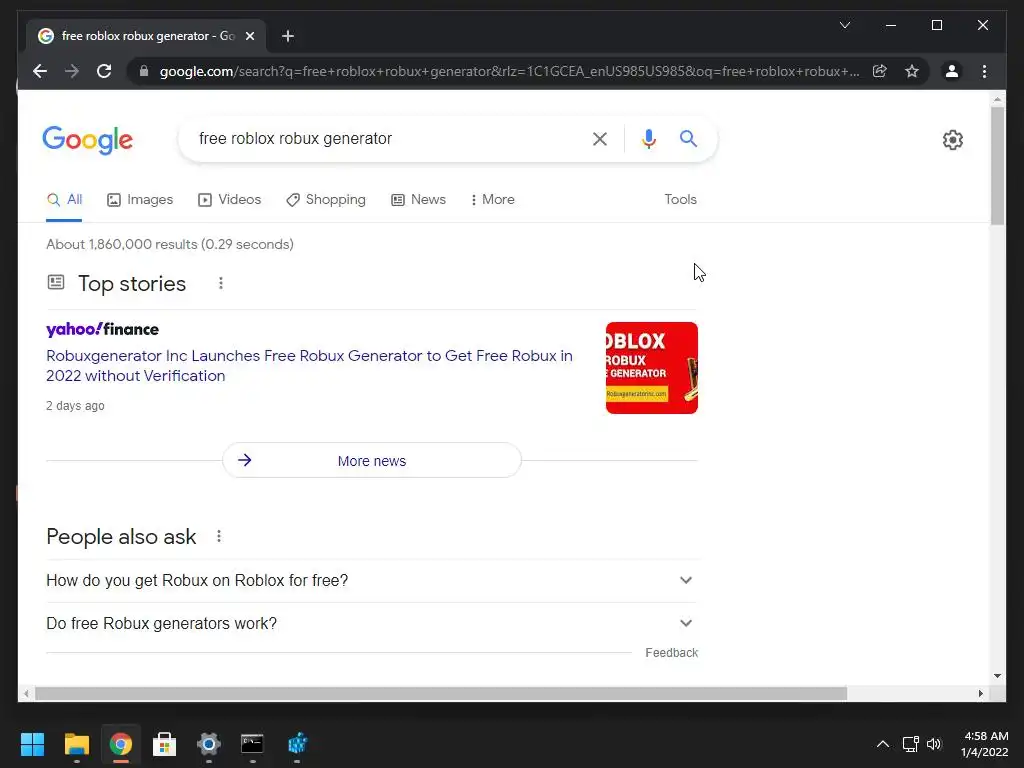Open Chrome's three-dot menu
Screen dimensions: 1024x768
(984, 71)
